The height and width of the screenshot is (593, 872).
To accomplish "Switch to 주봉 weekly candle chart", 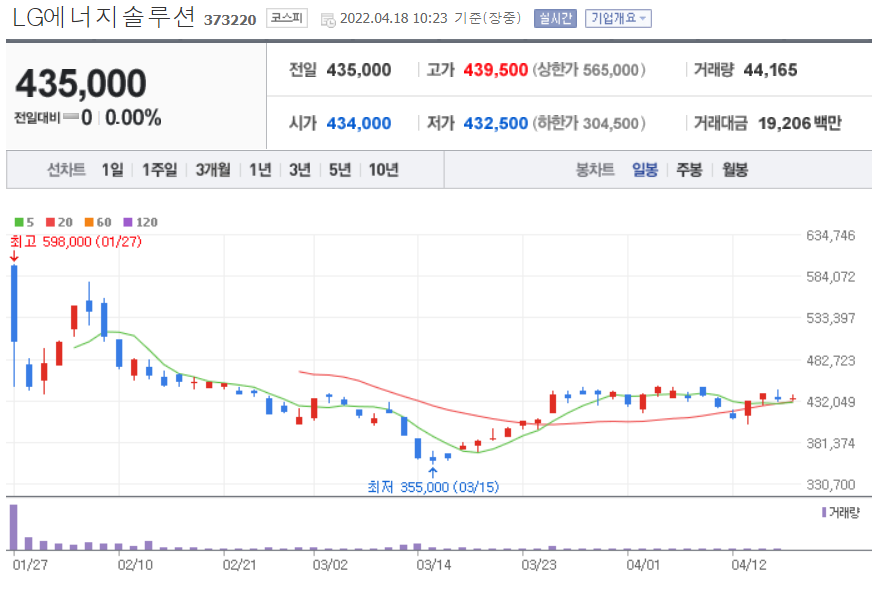I will coord(689,169).
